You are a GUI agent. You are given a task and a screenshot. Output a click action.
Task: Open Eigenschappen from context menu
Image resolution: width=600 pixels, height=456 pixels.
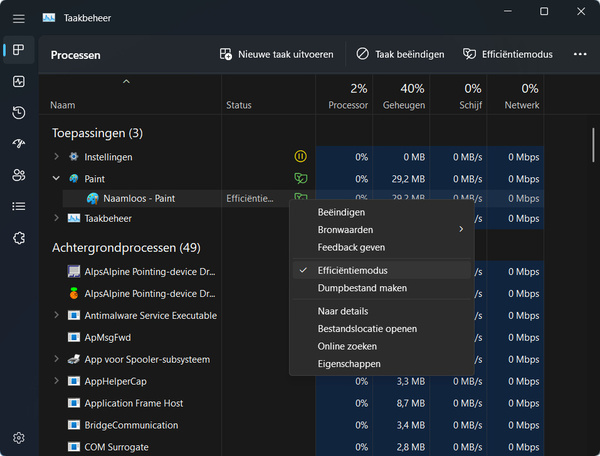[382, 364]
